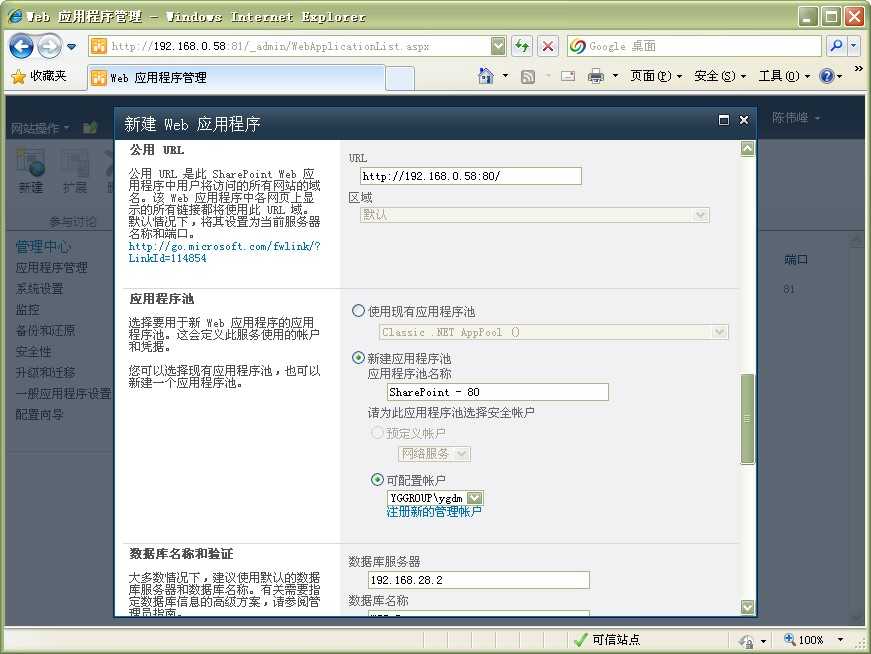Click the dialog vertical scrollbar thumb
Viewport: 871px width, 654px height.
[x=747, y=419]
